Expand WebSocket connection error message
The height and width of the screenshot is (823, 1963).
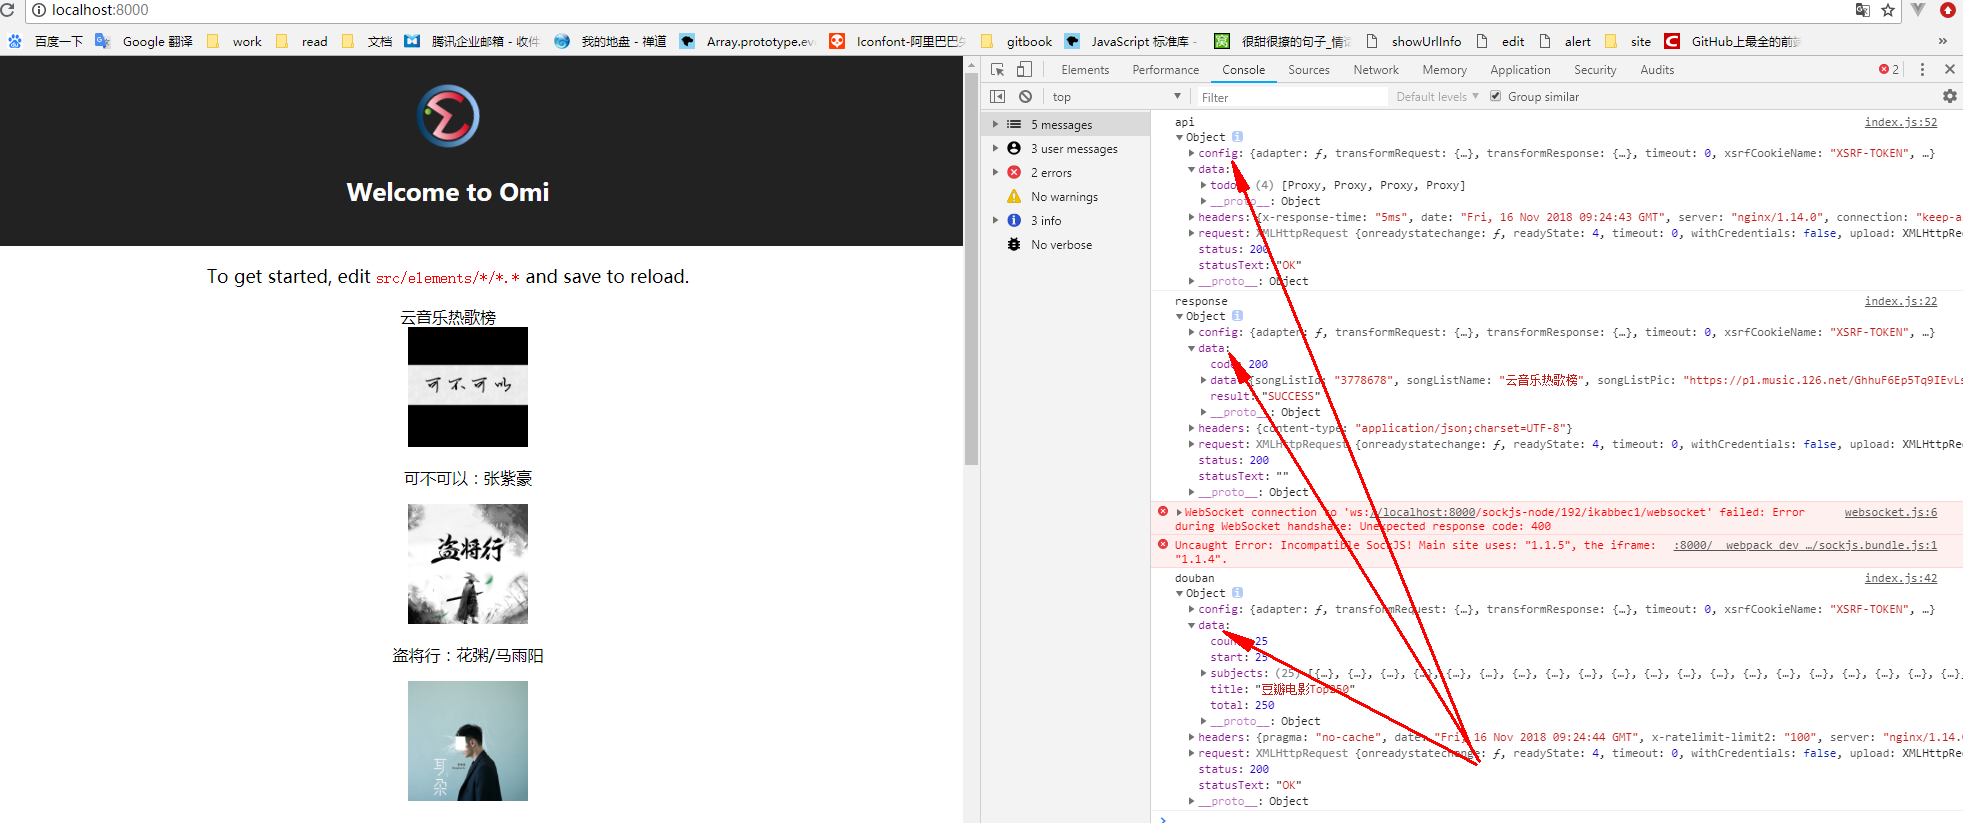1179,512
